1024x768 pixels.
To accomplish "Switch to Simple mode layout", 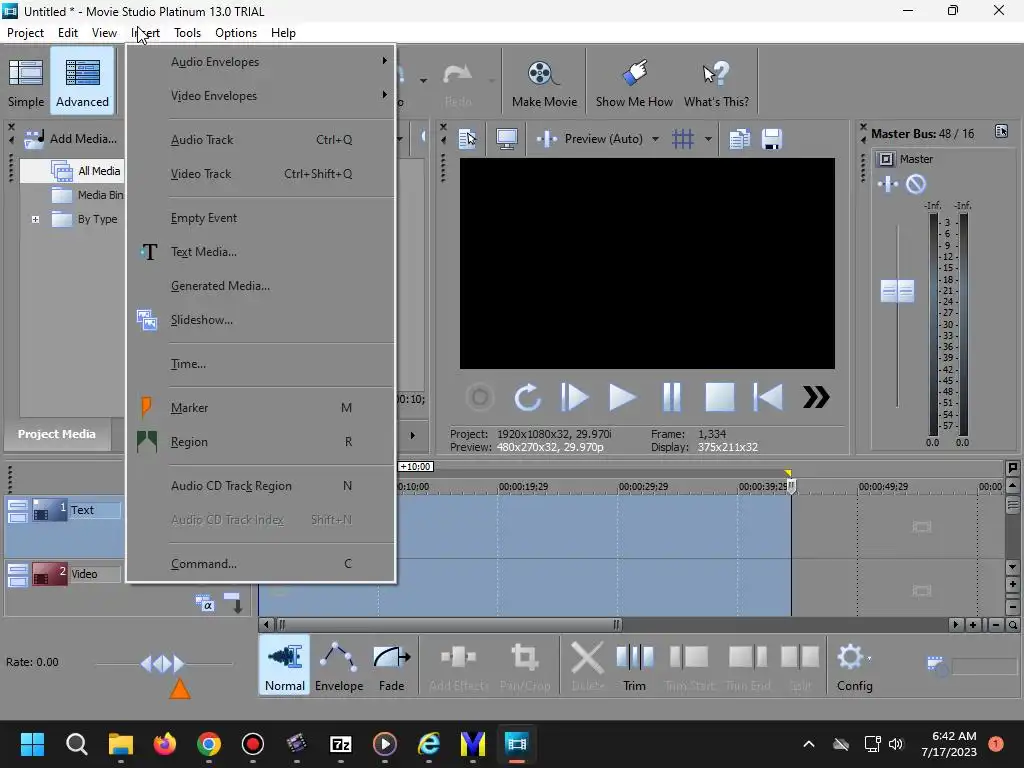I will pos(26,82).
